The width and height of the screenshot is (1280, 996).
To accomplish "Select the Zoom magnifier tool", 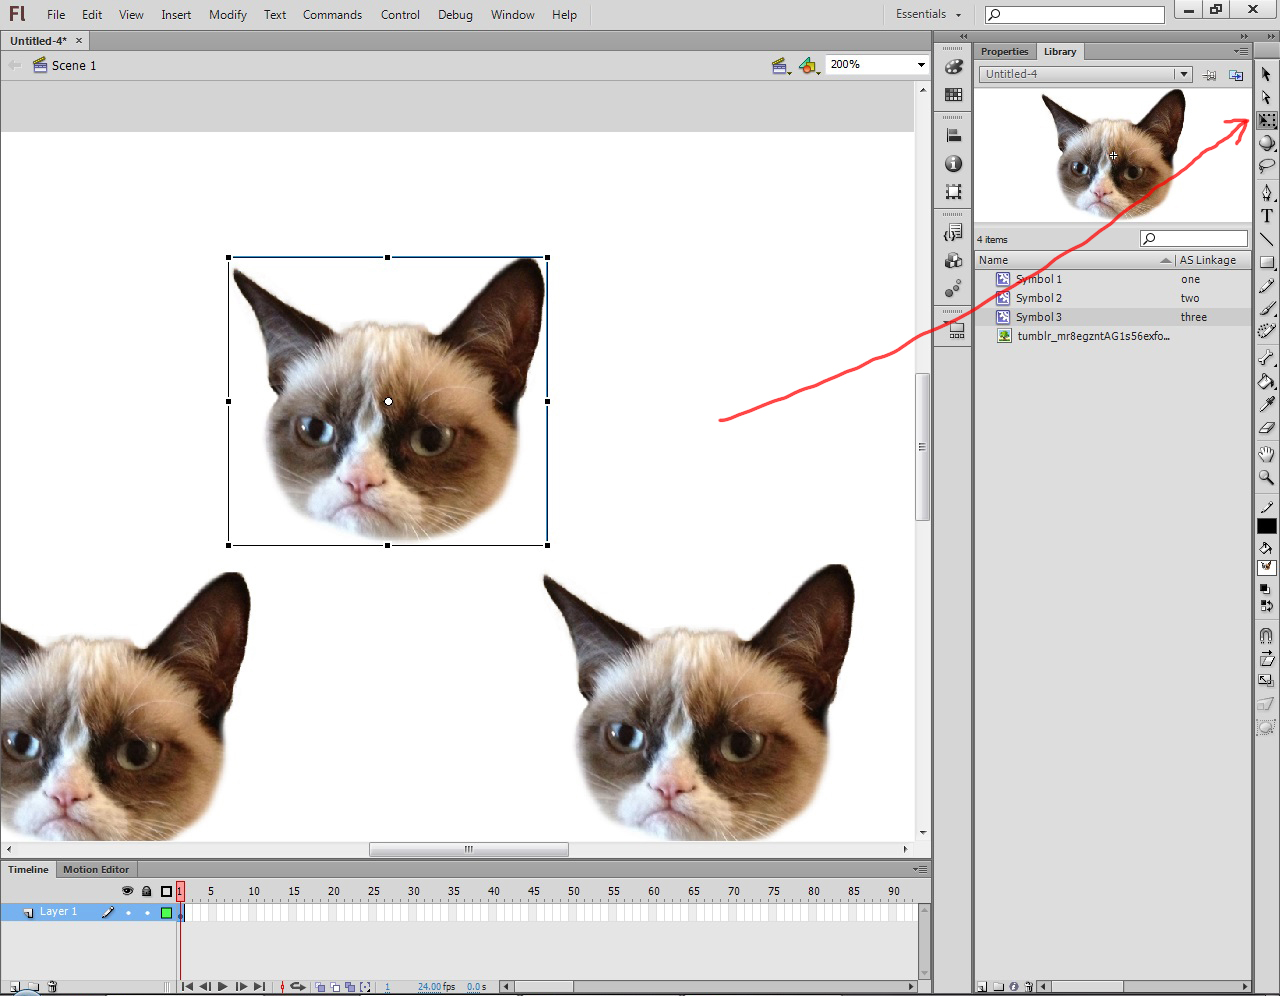I will point(1267,477).
